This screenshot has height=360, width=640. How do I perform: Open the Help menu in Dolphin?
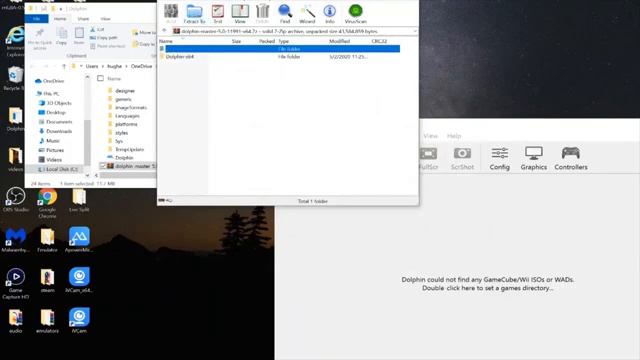pos(453,136)
